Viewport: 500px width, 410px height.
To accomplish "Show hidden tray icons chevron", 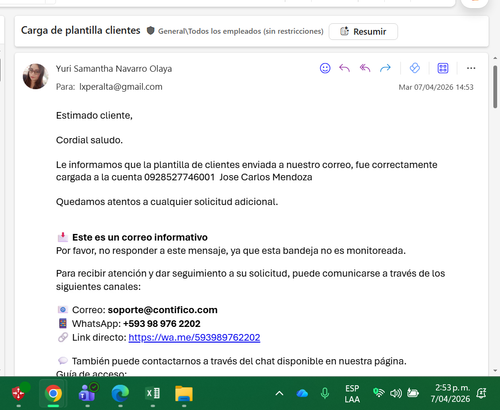I will [279, 394].
